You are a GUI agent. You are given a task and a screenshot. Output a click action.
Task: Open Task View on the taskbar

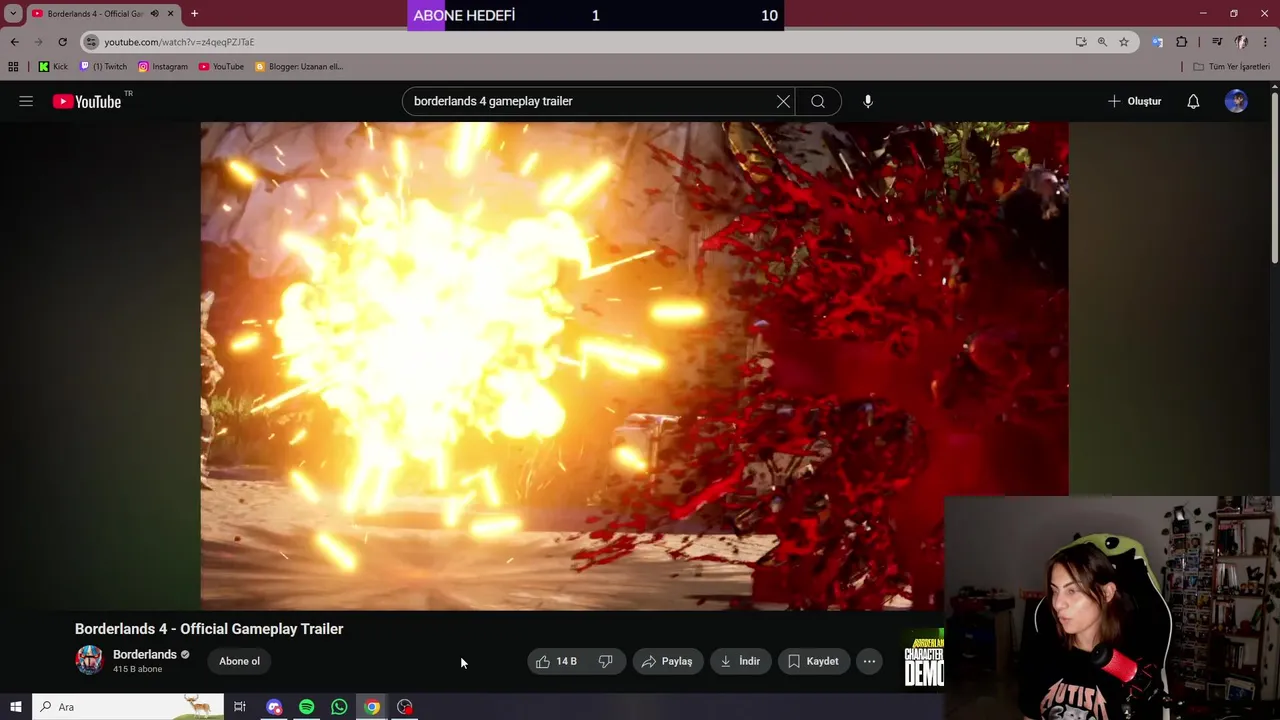tap(240, 707)
